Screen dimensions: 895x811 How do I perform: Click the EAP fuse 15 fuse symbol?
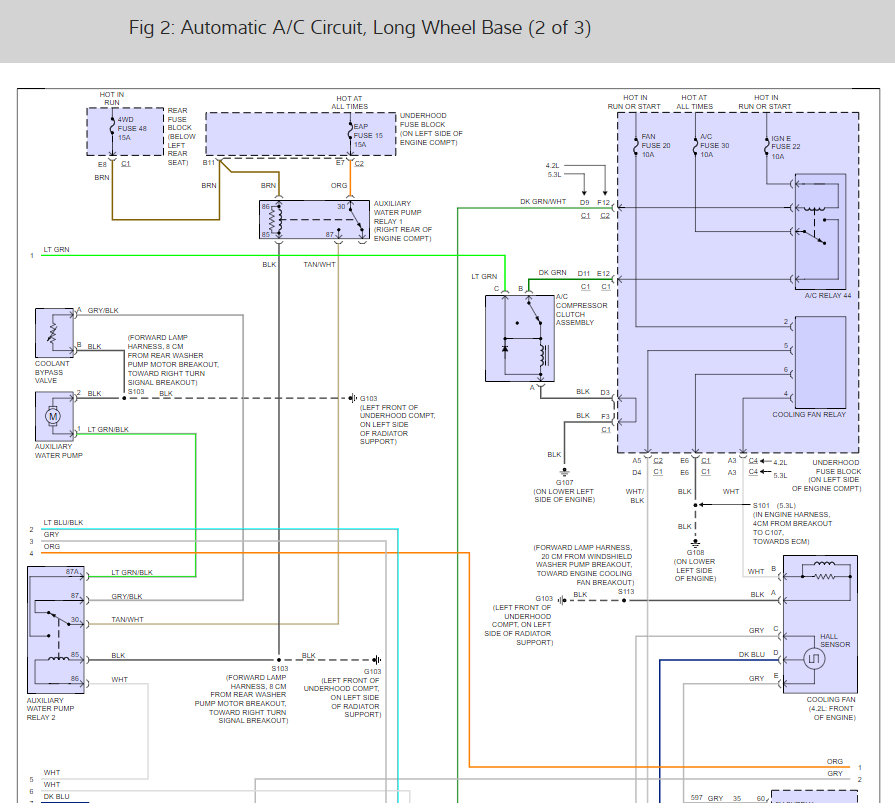click(x=350, y=131)
